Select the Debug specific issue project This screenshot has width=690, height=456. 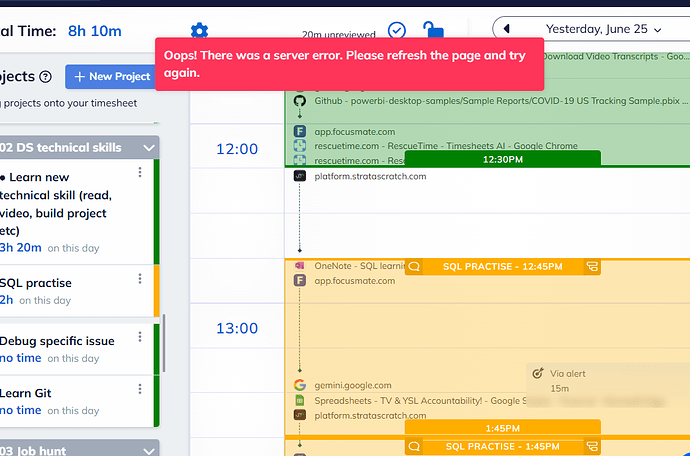(x=77, y=349)
